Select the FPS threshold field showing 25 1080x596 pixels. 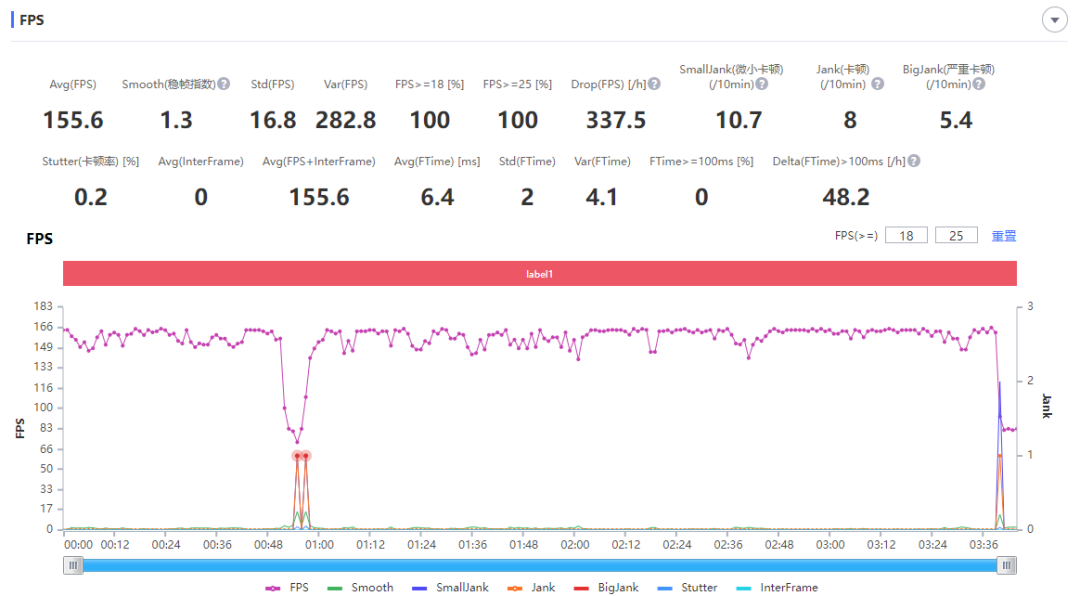(956, 235)
